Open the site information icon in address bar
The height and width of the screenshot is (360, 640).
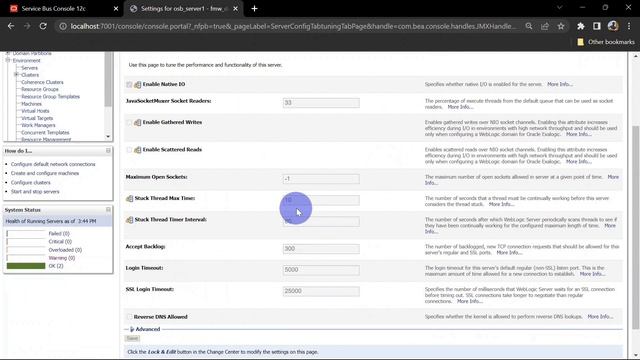(63, 26)
